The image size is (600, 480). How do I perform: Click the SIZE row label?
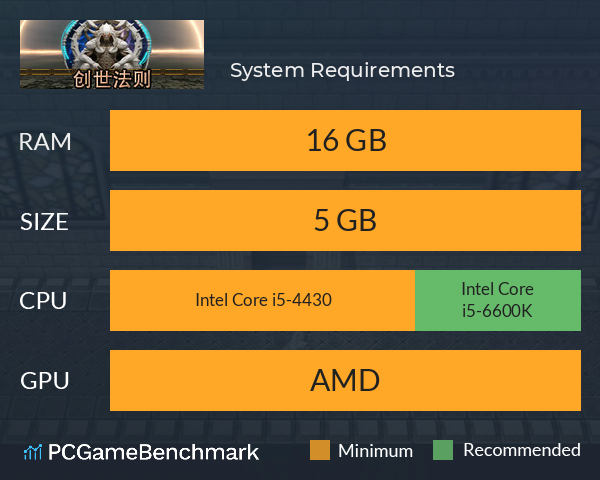(44, 222)
